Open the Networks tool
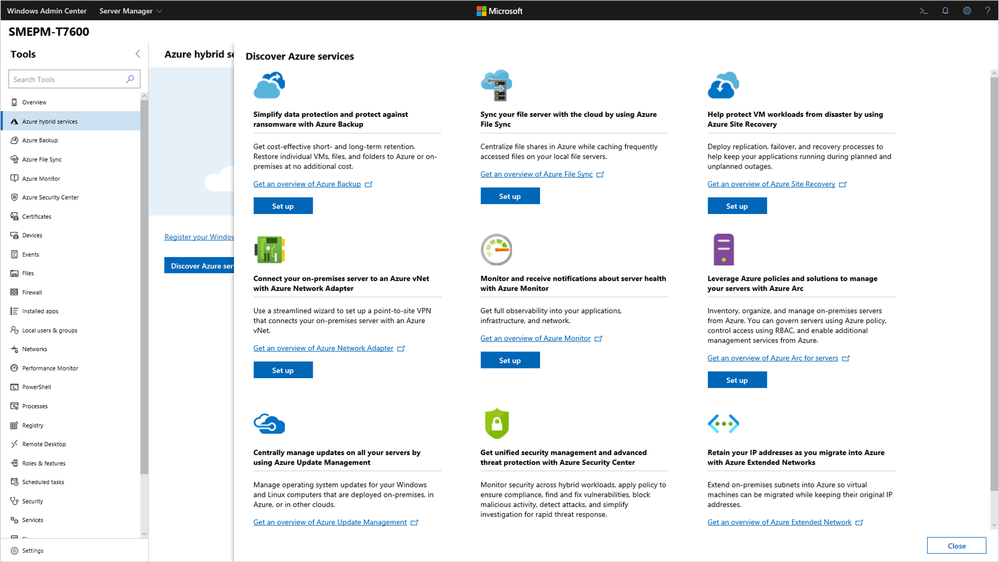This screenshot has width=999, height=562. coord(71,349)
